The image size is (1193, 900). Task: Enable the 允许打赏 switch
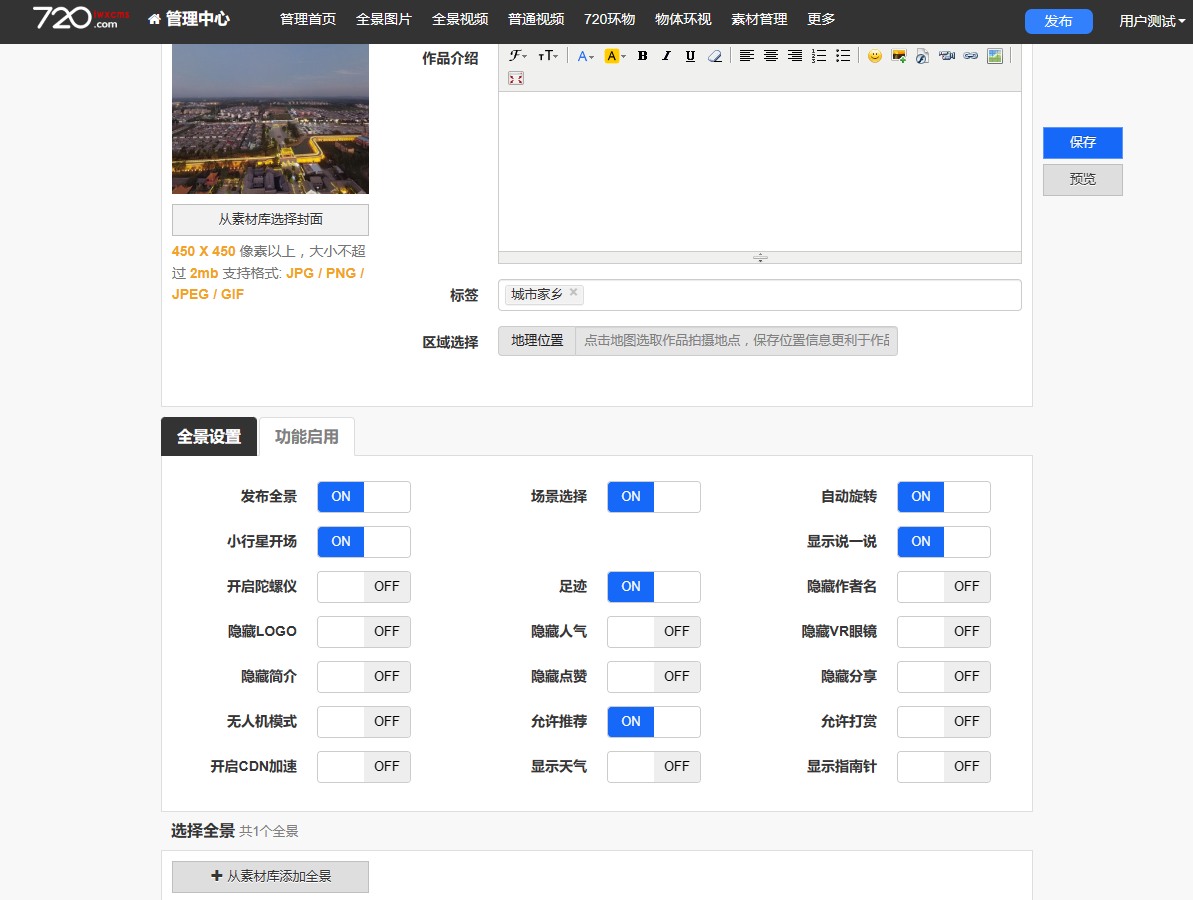943,722
